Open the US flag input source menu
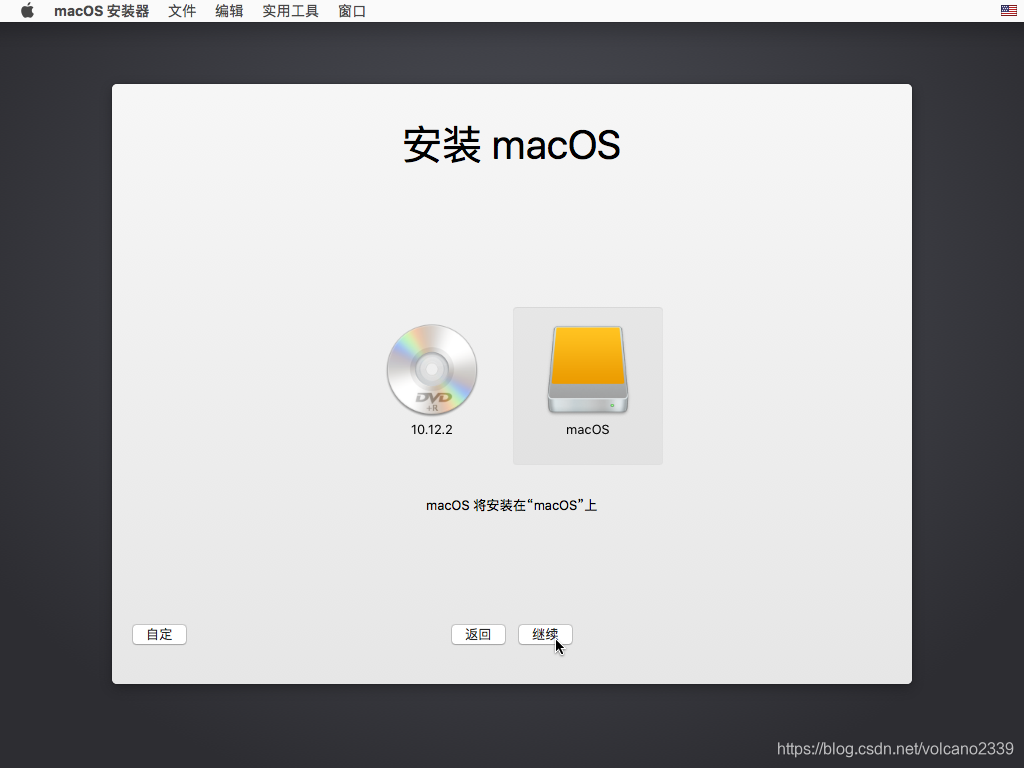 (1008, 10)
